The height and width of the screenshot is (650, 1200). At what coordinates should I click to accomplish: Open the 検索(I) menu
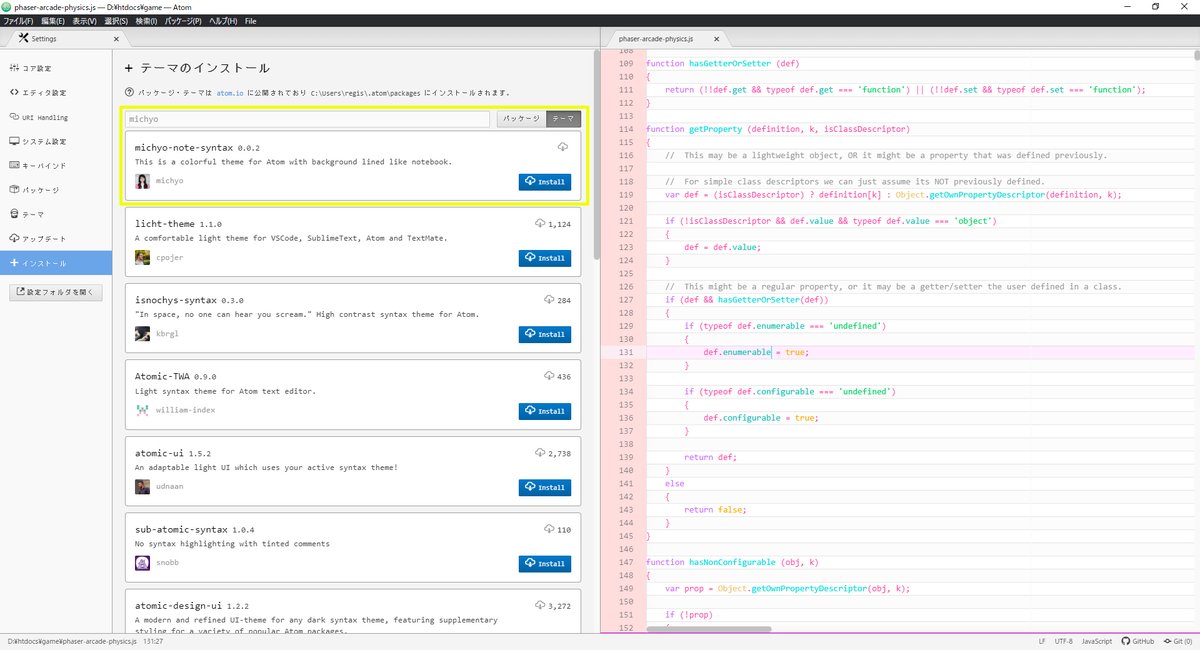[146, 20]
